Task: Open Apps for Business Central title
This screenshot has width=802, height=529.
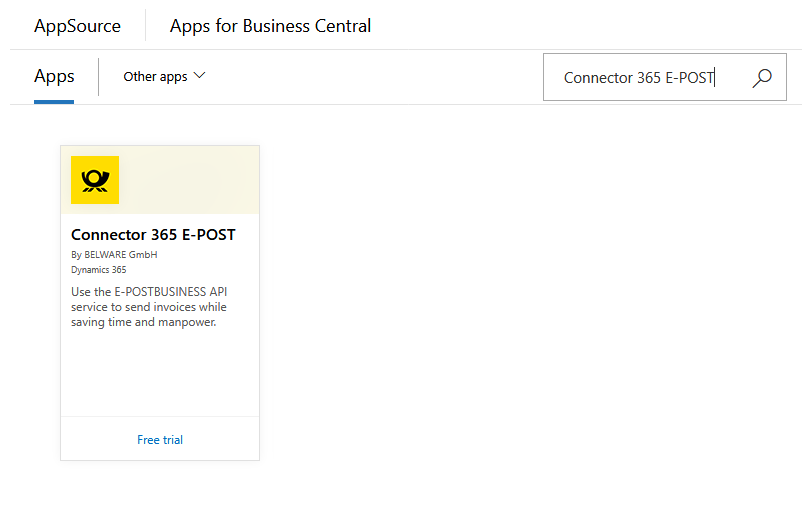Action: [271, 26]
